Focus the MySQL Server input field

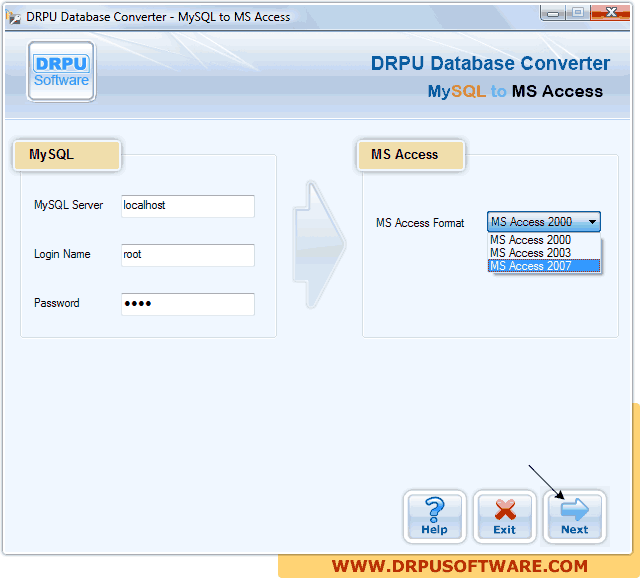pos(188,206)
